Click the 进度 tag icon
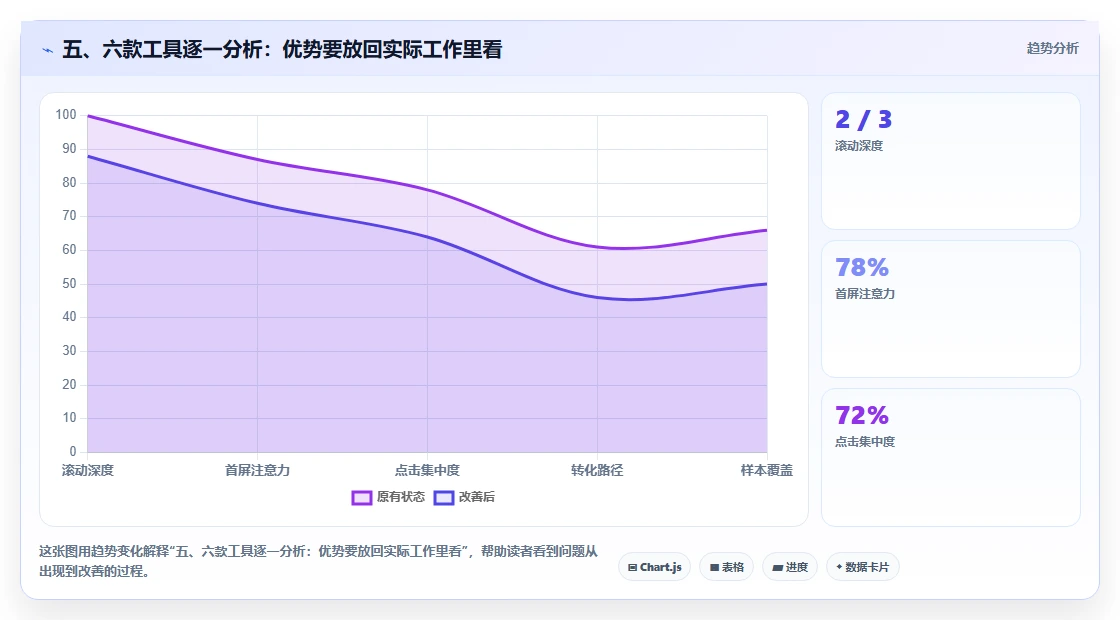 tap(778, 568)
